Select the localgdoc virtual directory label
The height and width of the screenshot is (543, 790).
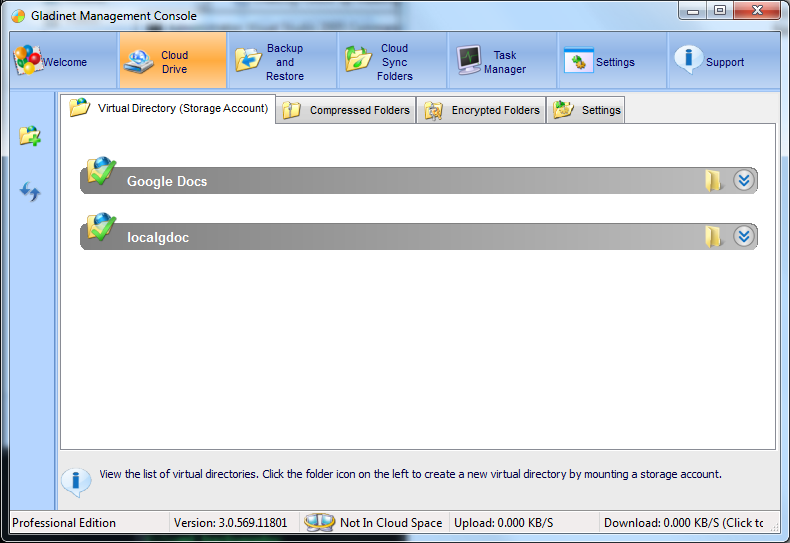(x=158, y=237)
